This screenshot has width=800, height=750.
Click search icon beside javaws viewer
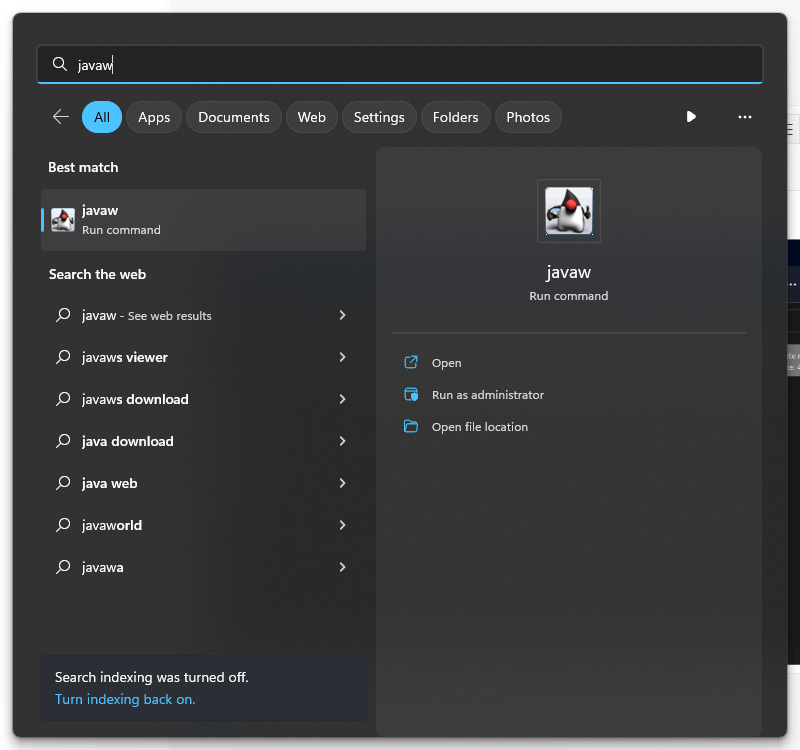click(x=63, y=357)
